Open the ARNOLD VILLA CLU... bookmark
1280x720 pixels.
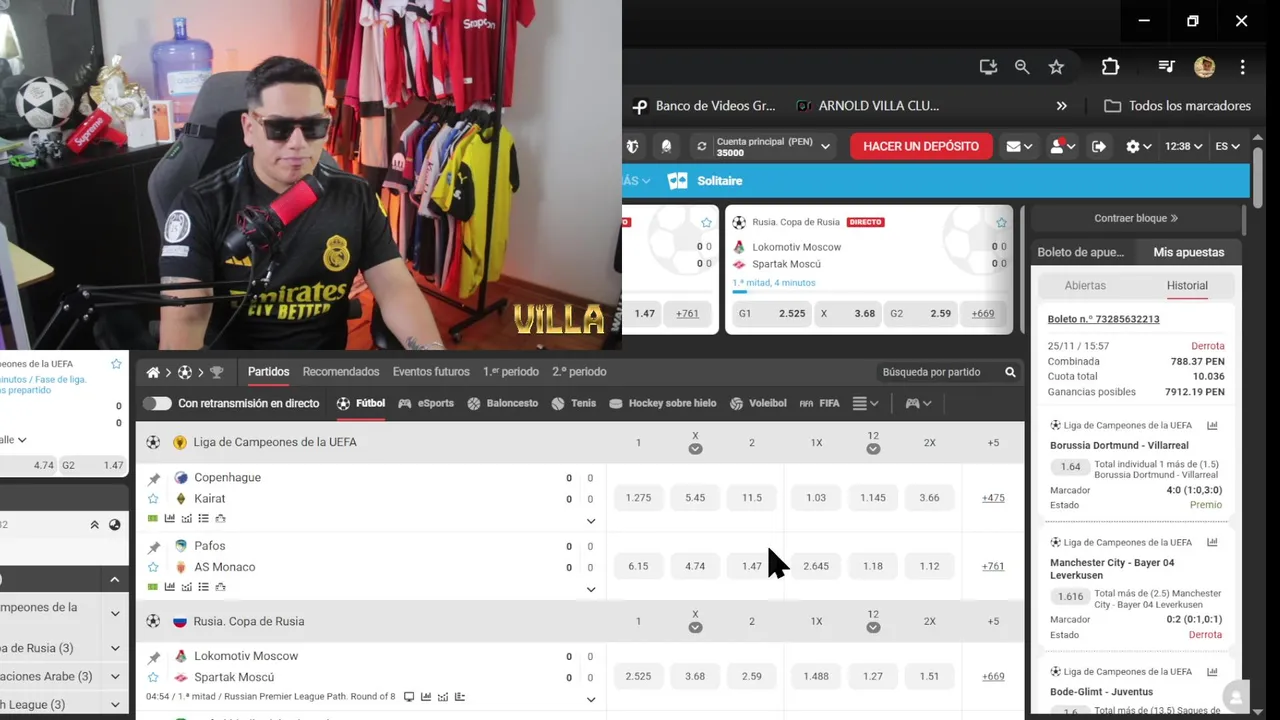click(868, 106)
